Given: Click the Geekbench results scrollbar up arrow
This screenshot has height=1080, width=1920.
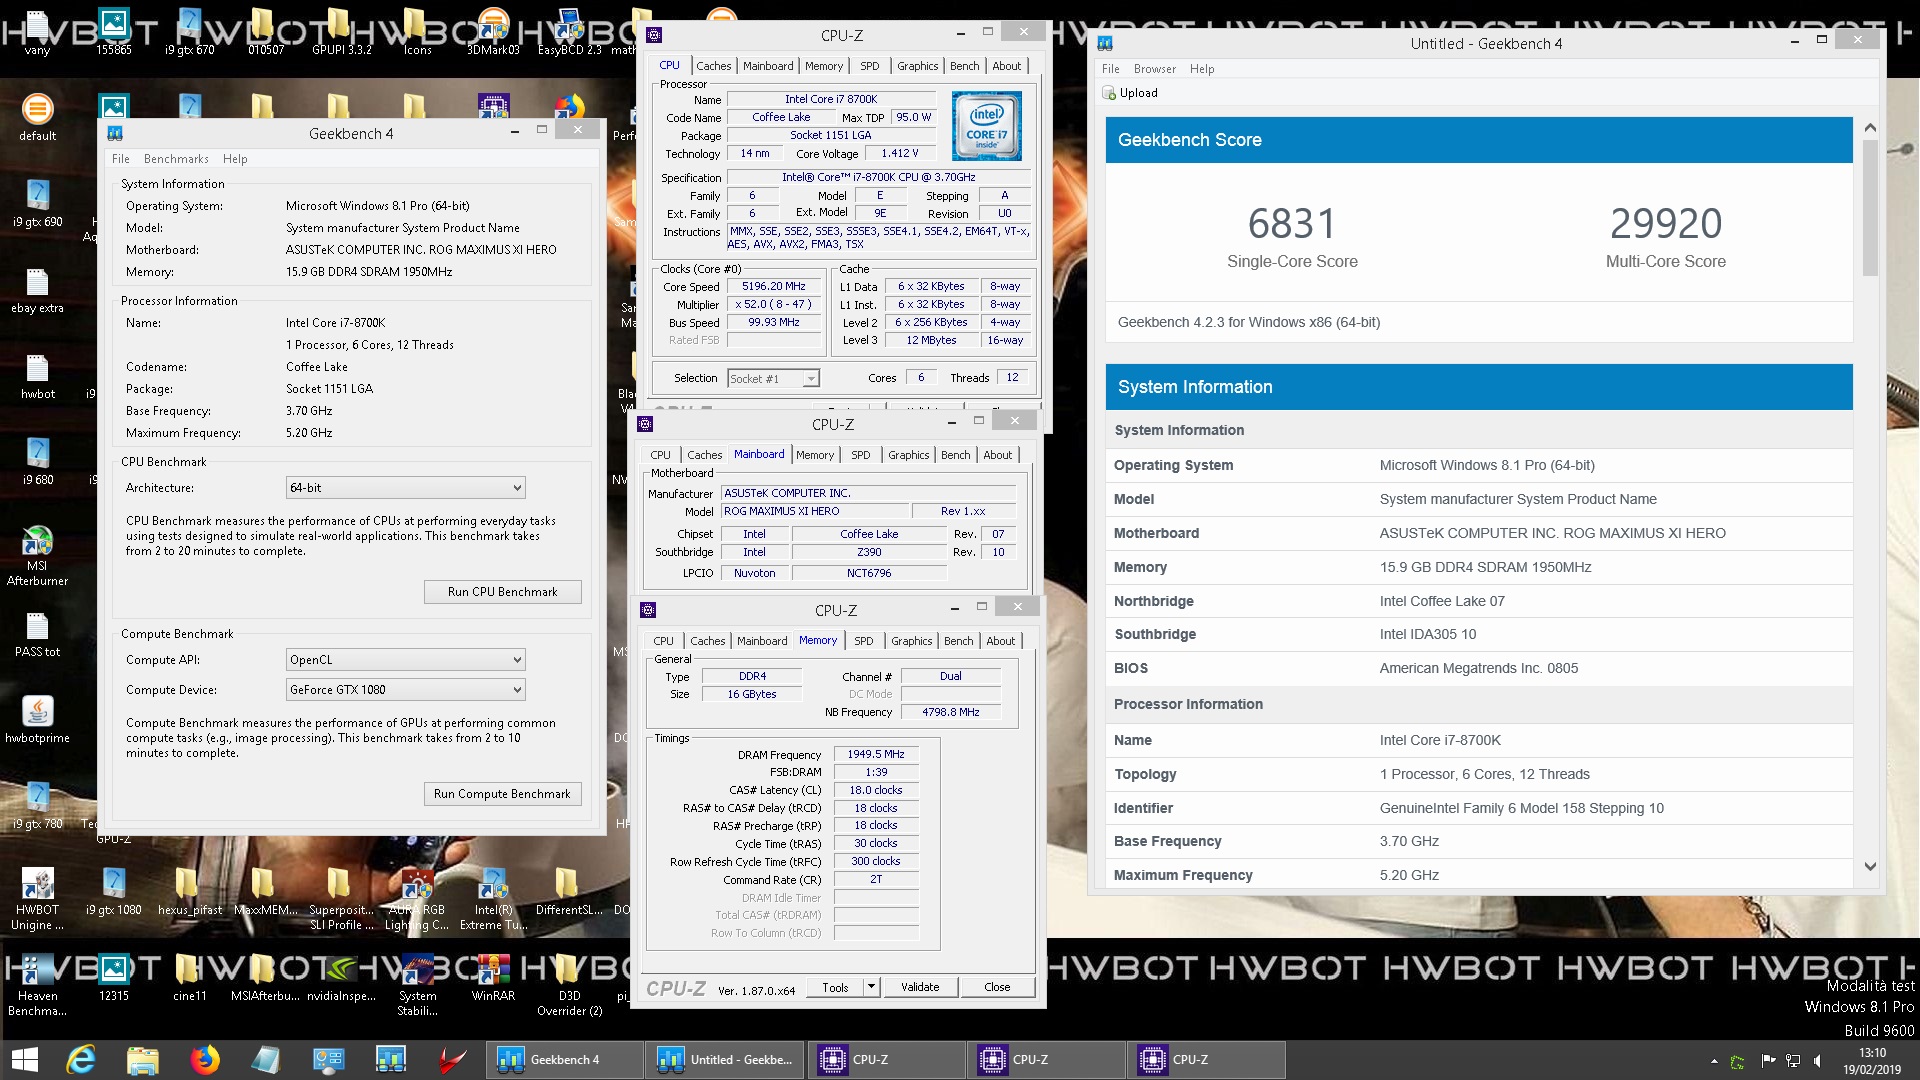Looking at the screenshot, I should click(1870, 128).
